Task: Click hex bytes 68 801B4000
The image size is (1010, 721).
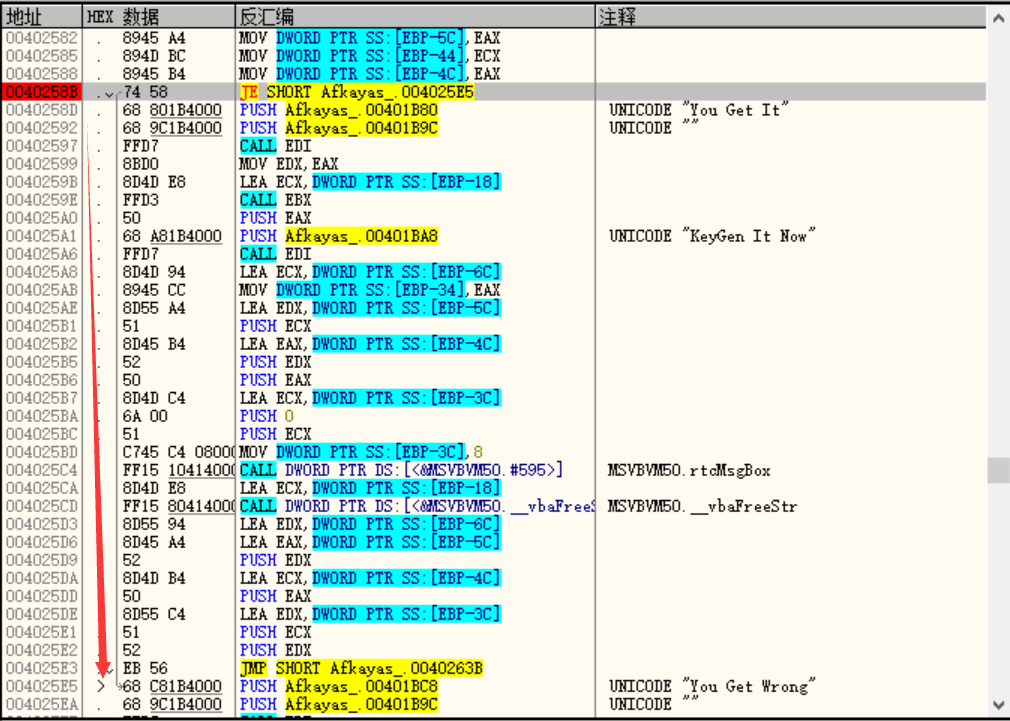Action: (x=172, y=110)
